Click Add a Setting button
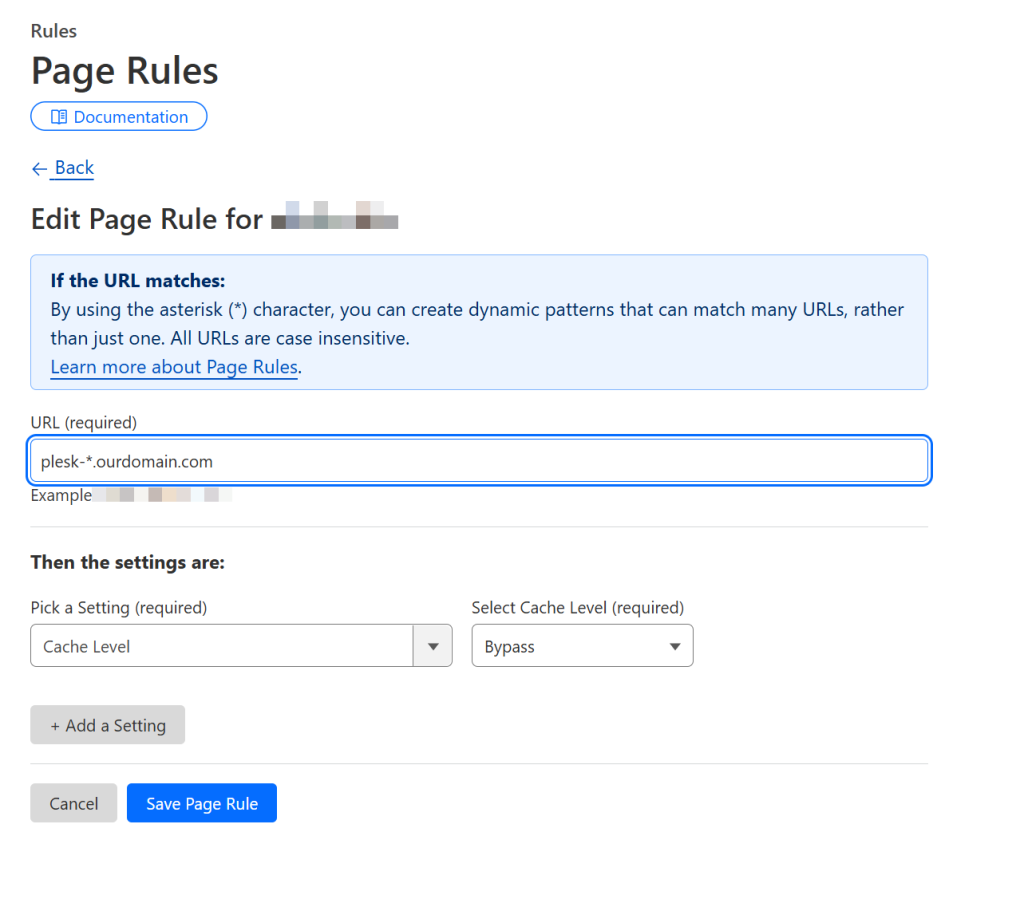Screen dimensions: 1024x899 click(108, 725)
